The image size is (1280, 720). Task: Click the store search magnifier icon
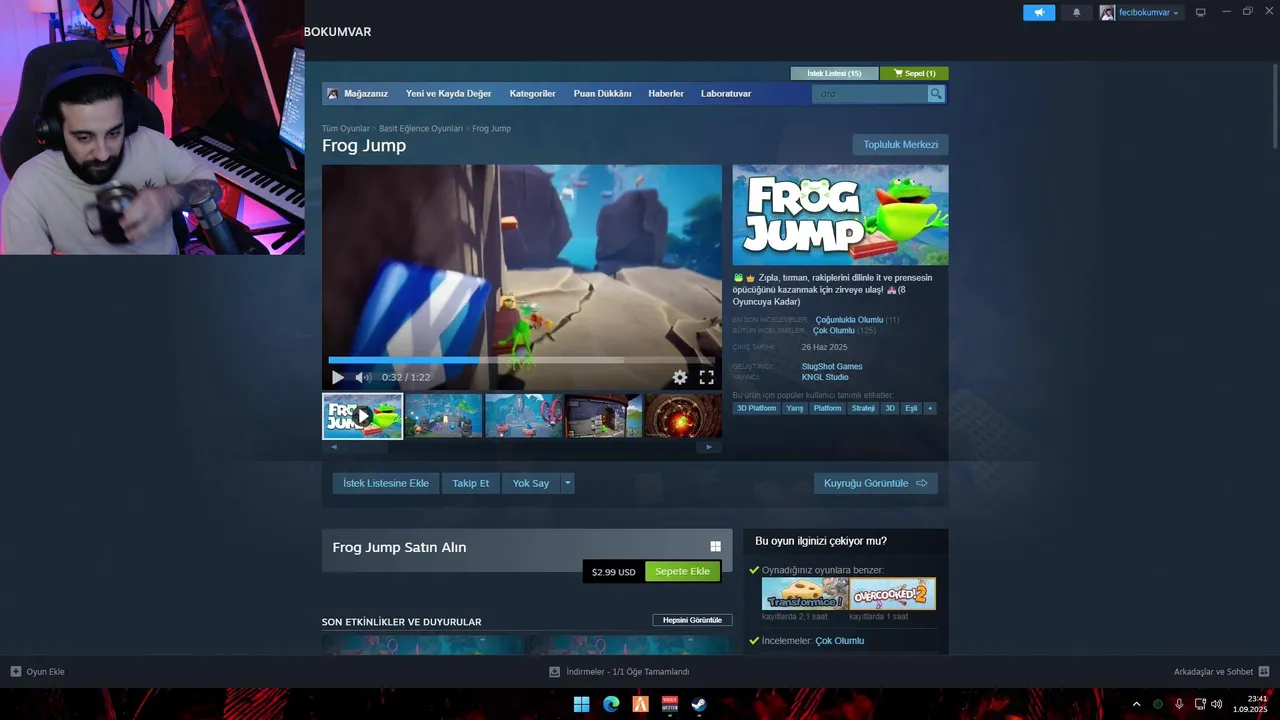pos(936,94)
